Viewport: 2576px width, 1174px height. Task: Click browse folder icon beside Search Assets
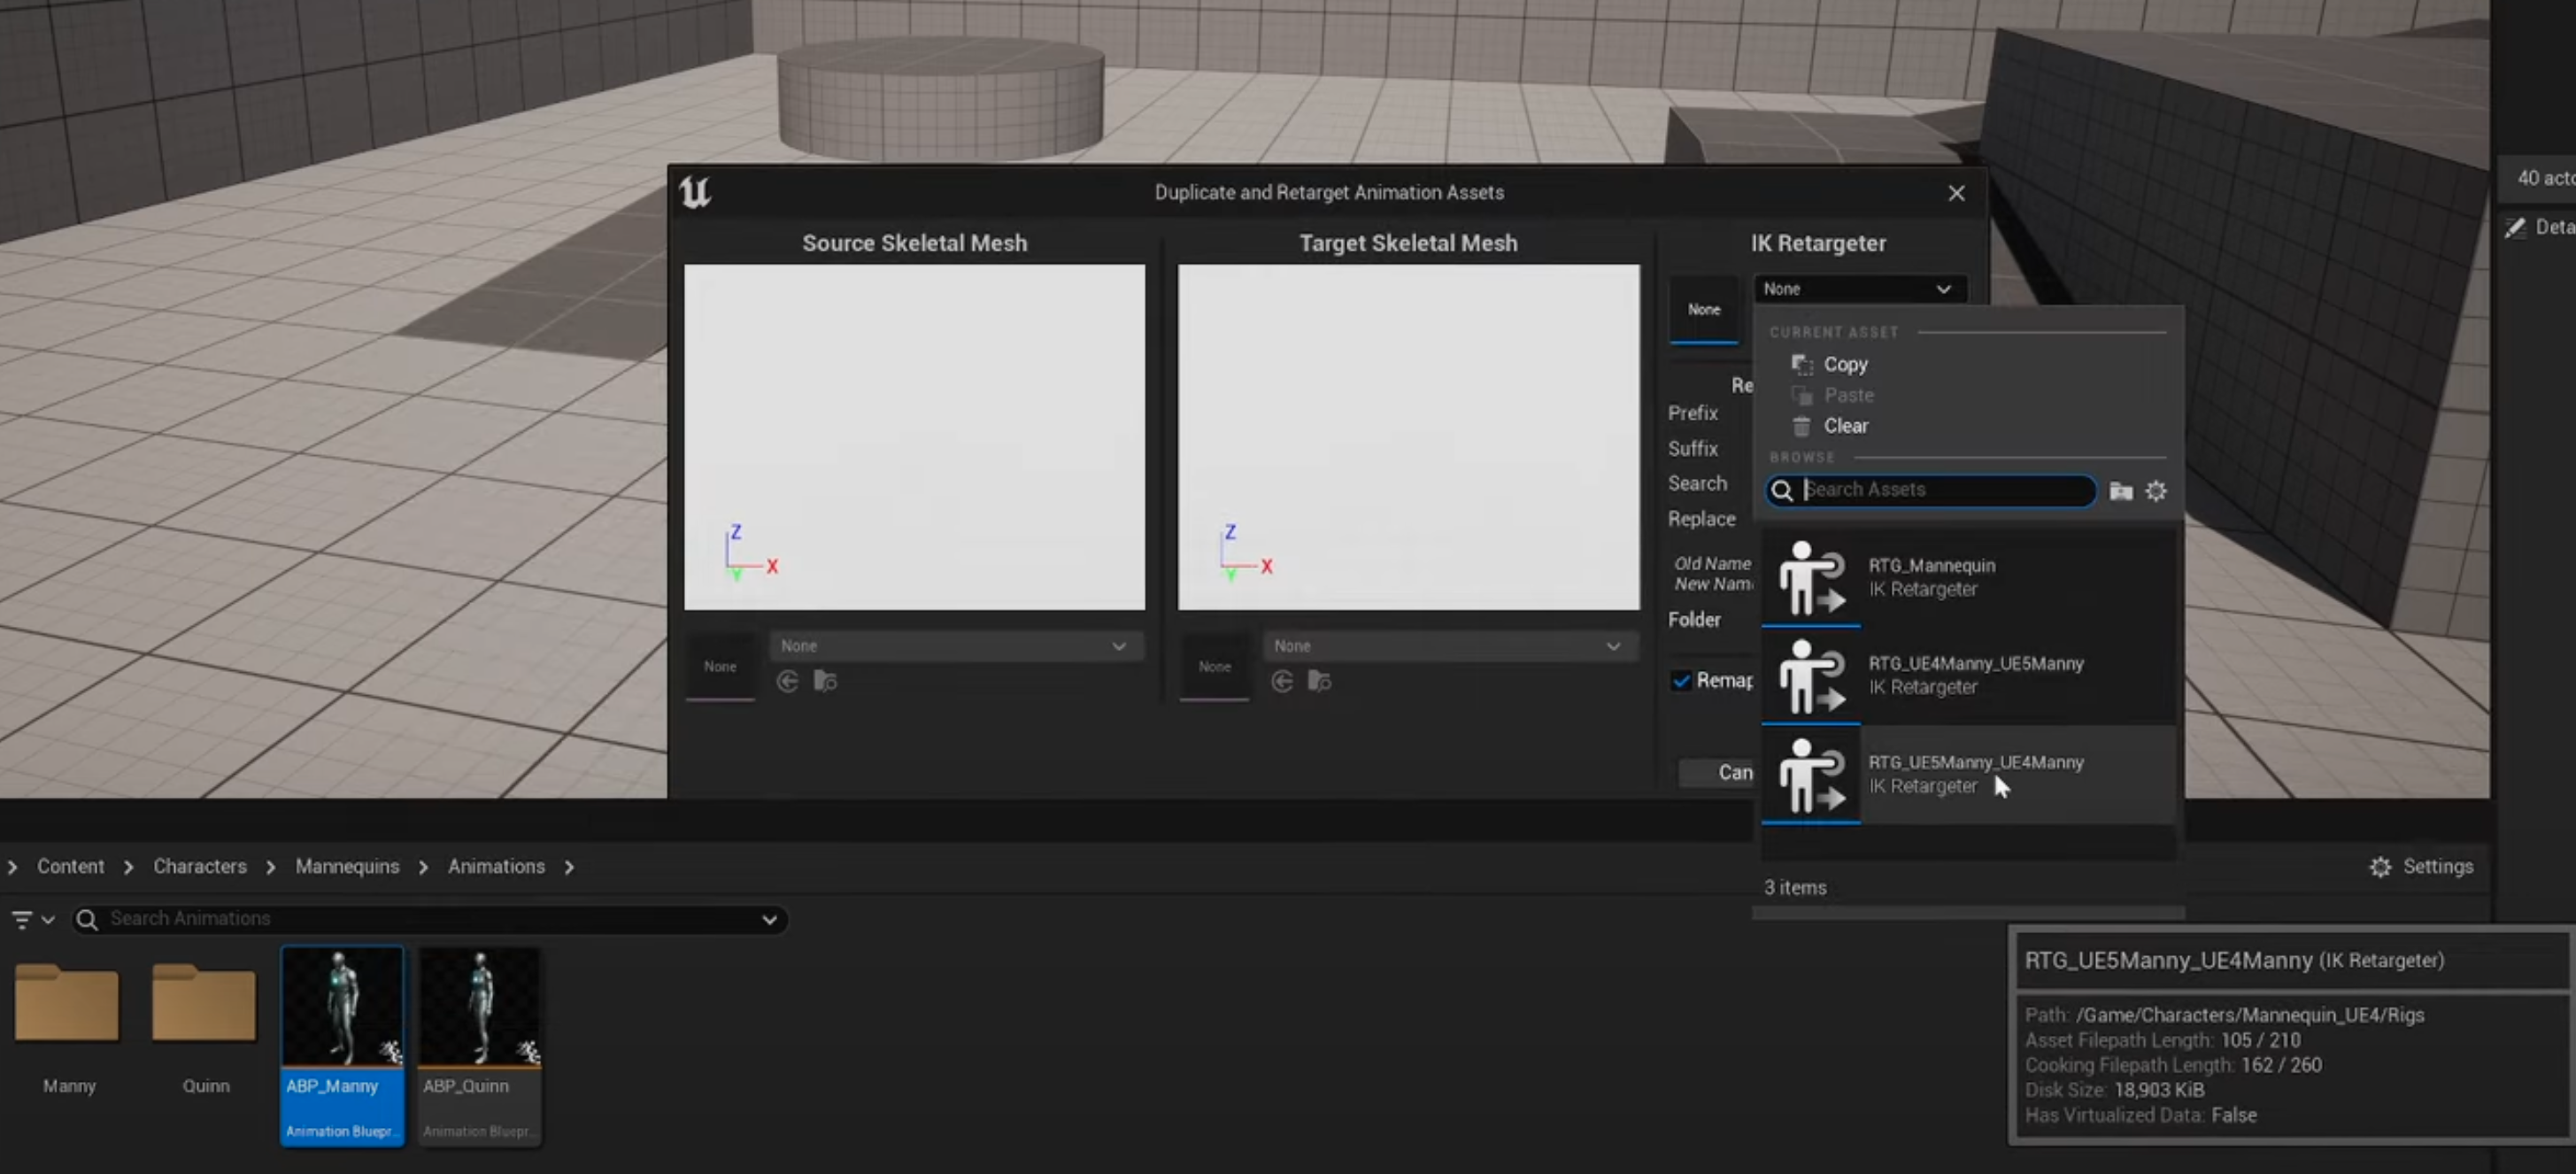[2120, 490]
